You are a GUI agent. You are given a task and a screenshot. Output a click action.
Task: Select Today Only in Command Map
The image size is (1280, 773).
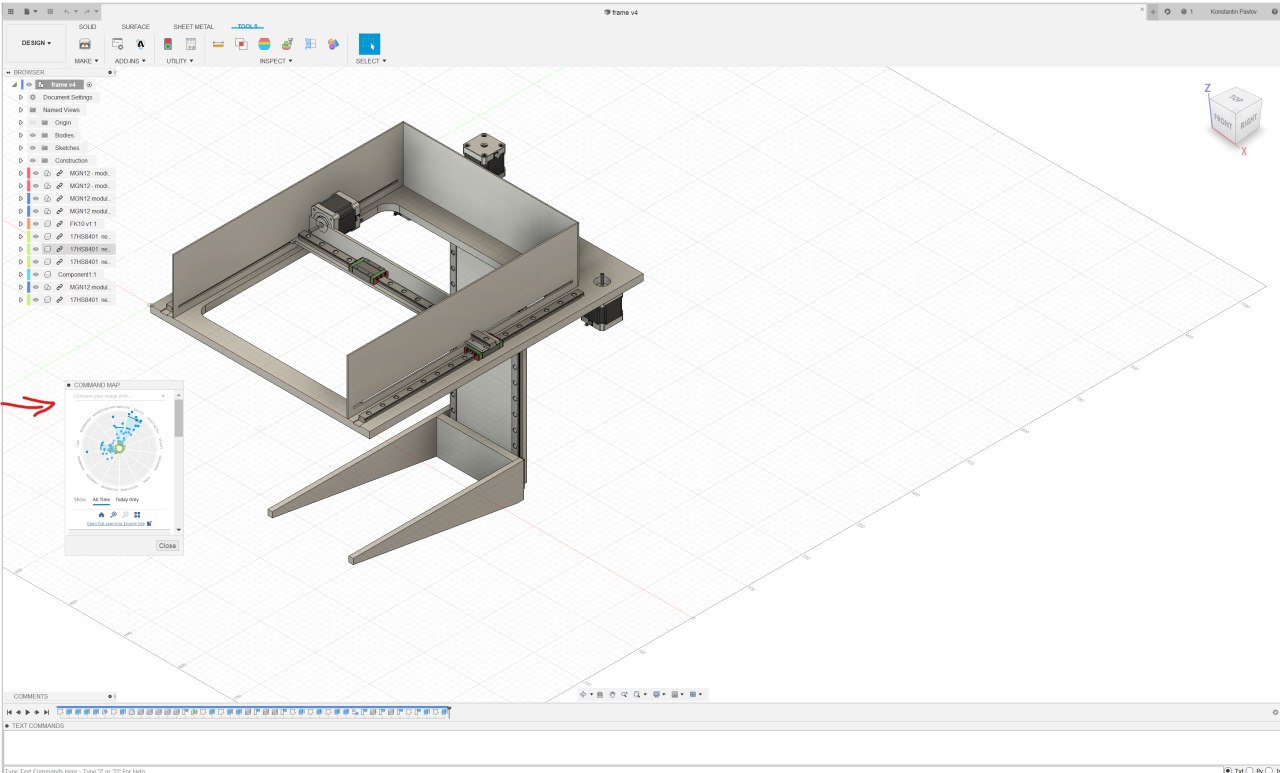127,499
